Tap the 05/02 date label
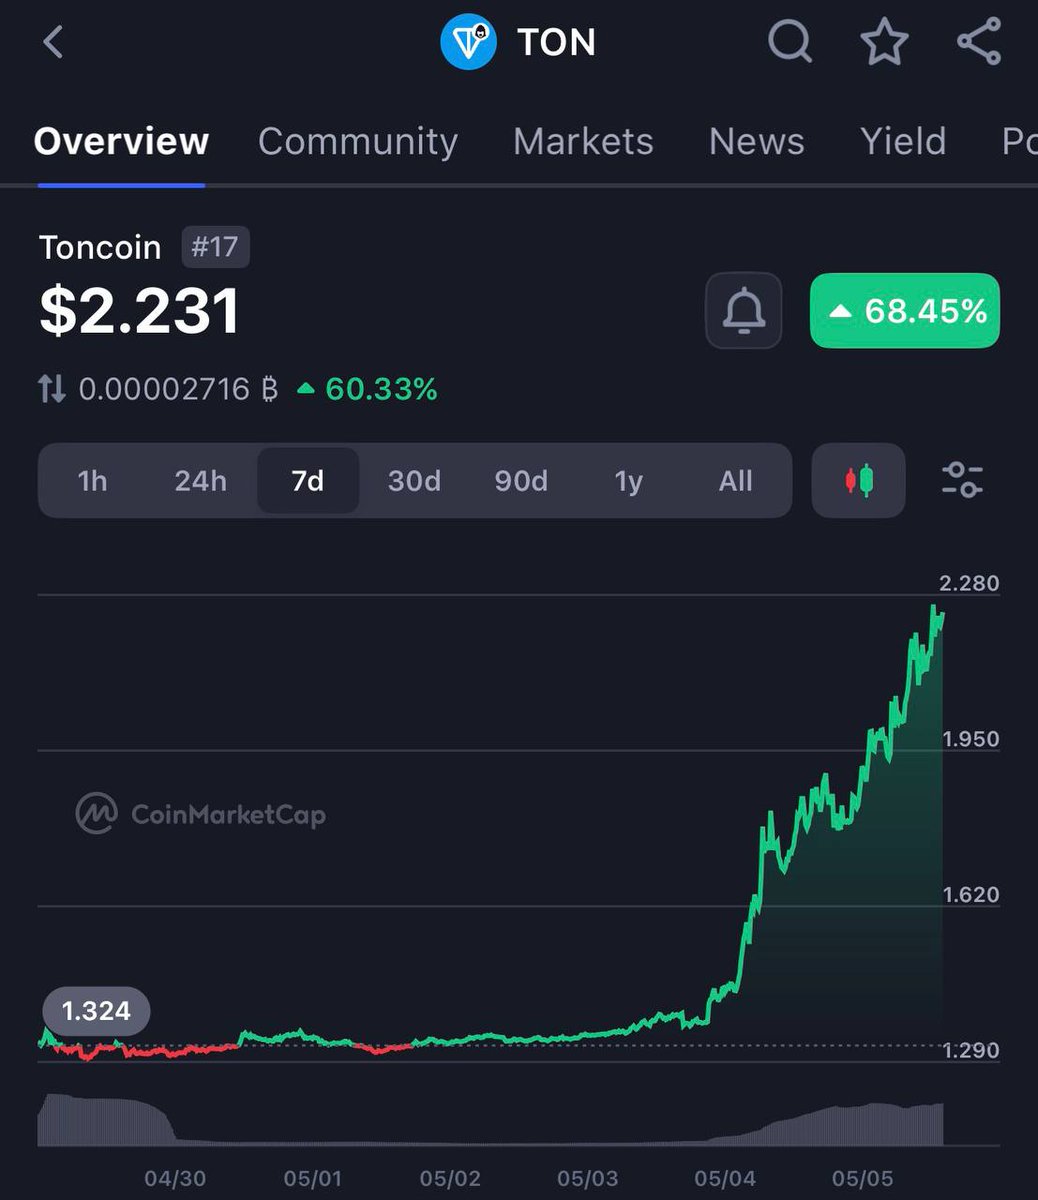 point(450,1178)
